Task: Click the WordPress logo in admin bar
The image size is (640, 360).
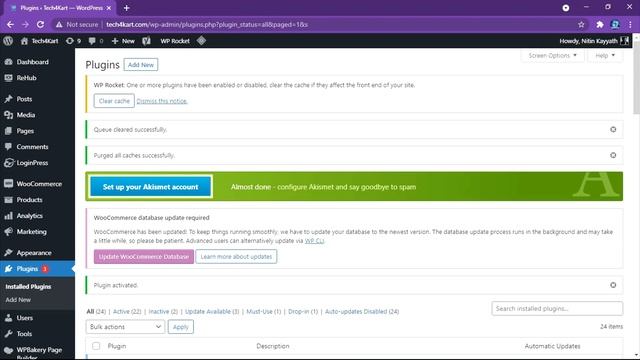Action: (8, 41)
